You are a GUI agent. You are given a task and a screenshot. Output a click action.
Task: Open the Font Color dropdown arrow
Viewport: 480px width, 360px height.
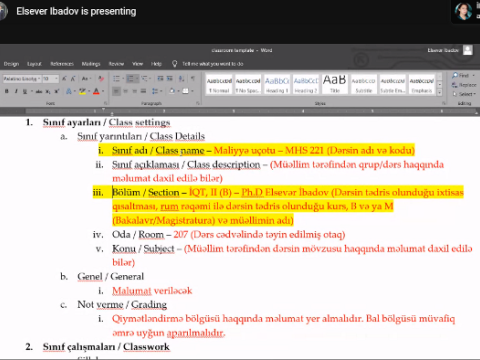[103, 91]
